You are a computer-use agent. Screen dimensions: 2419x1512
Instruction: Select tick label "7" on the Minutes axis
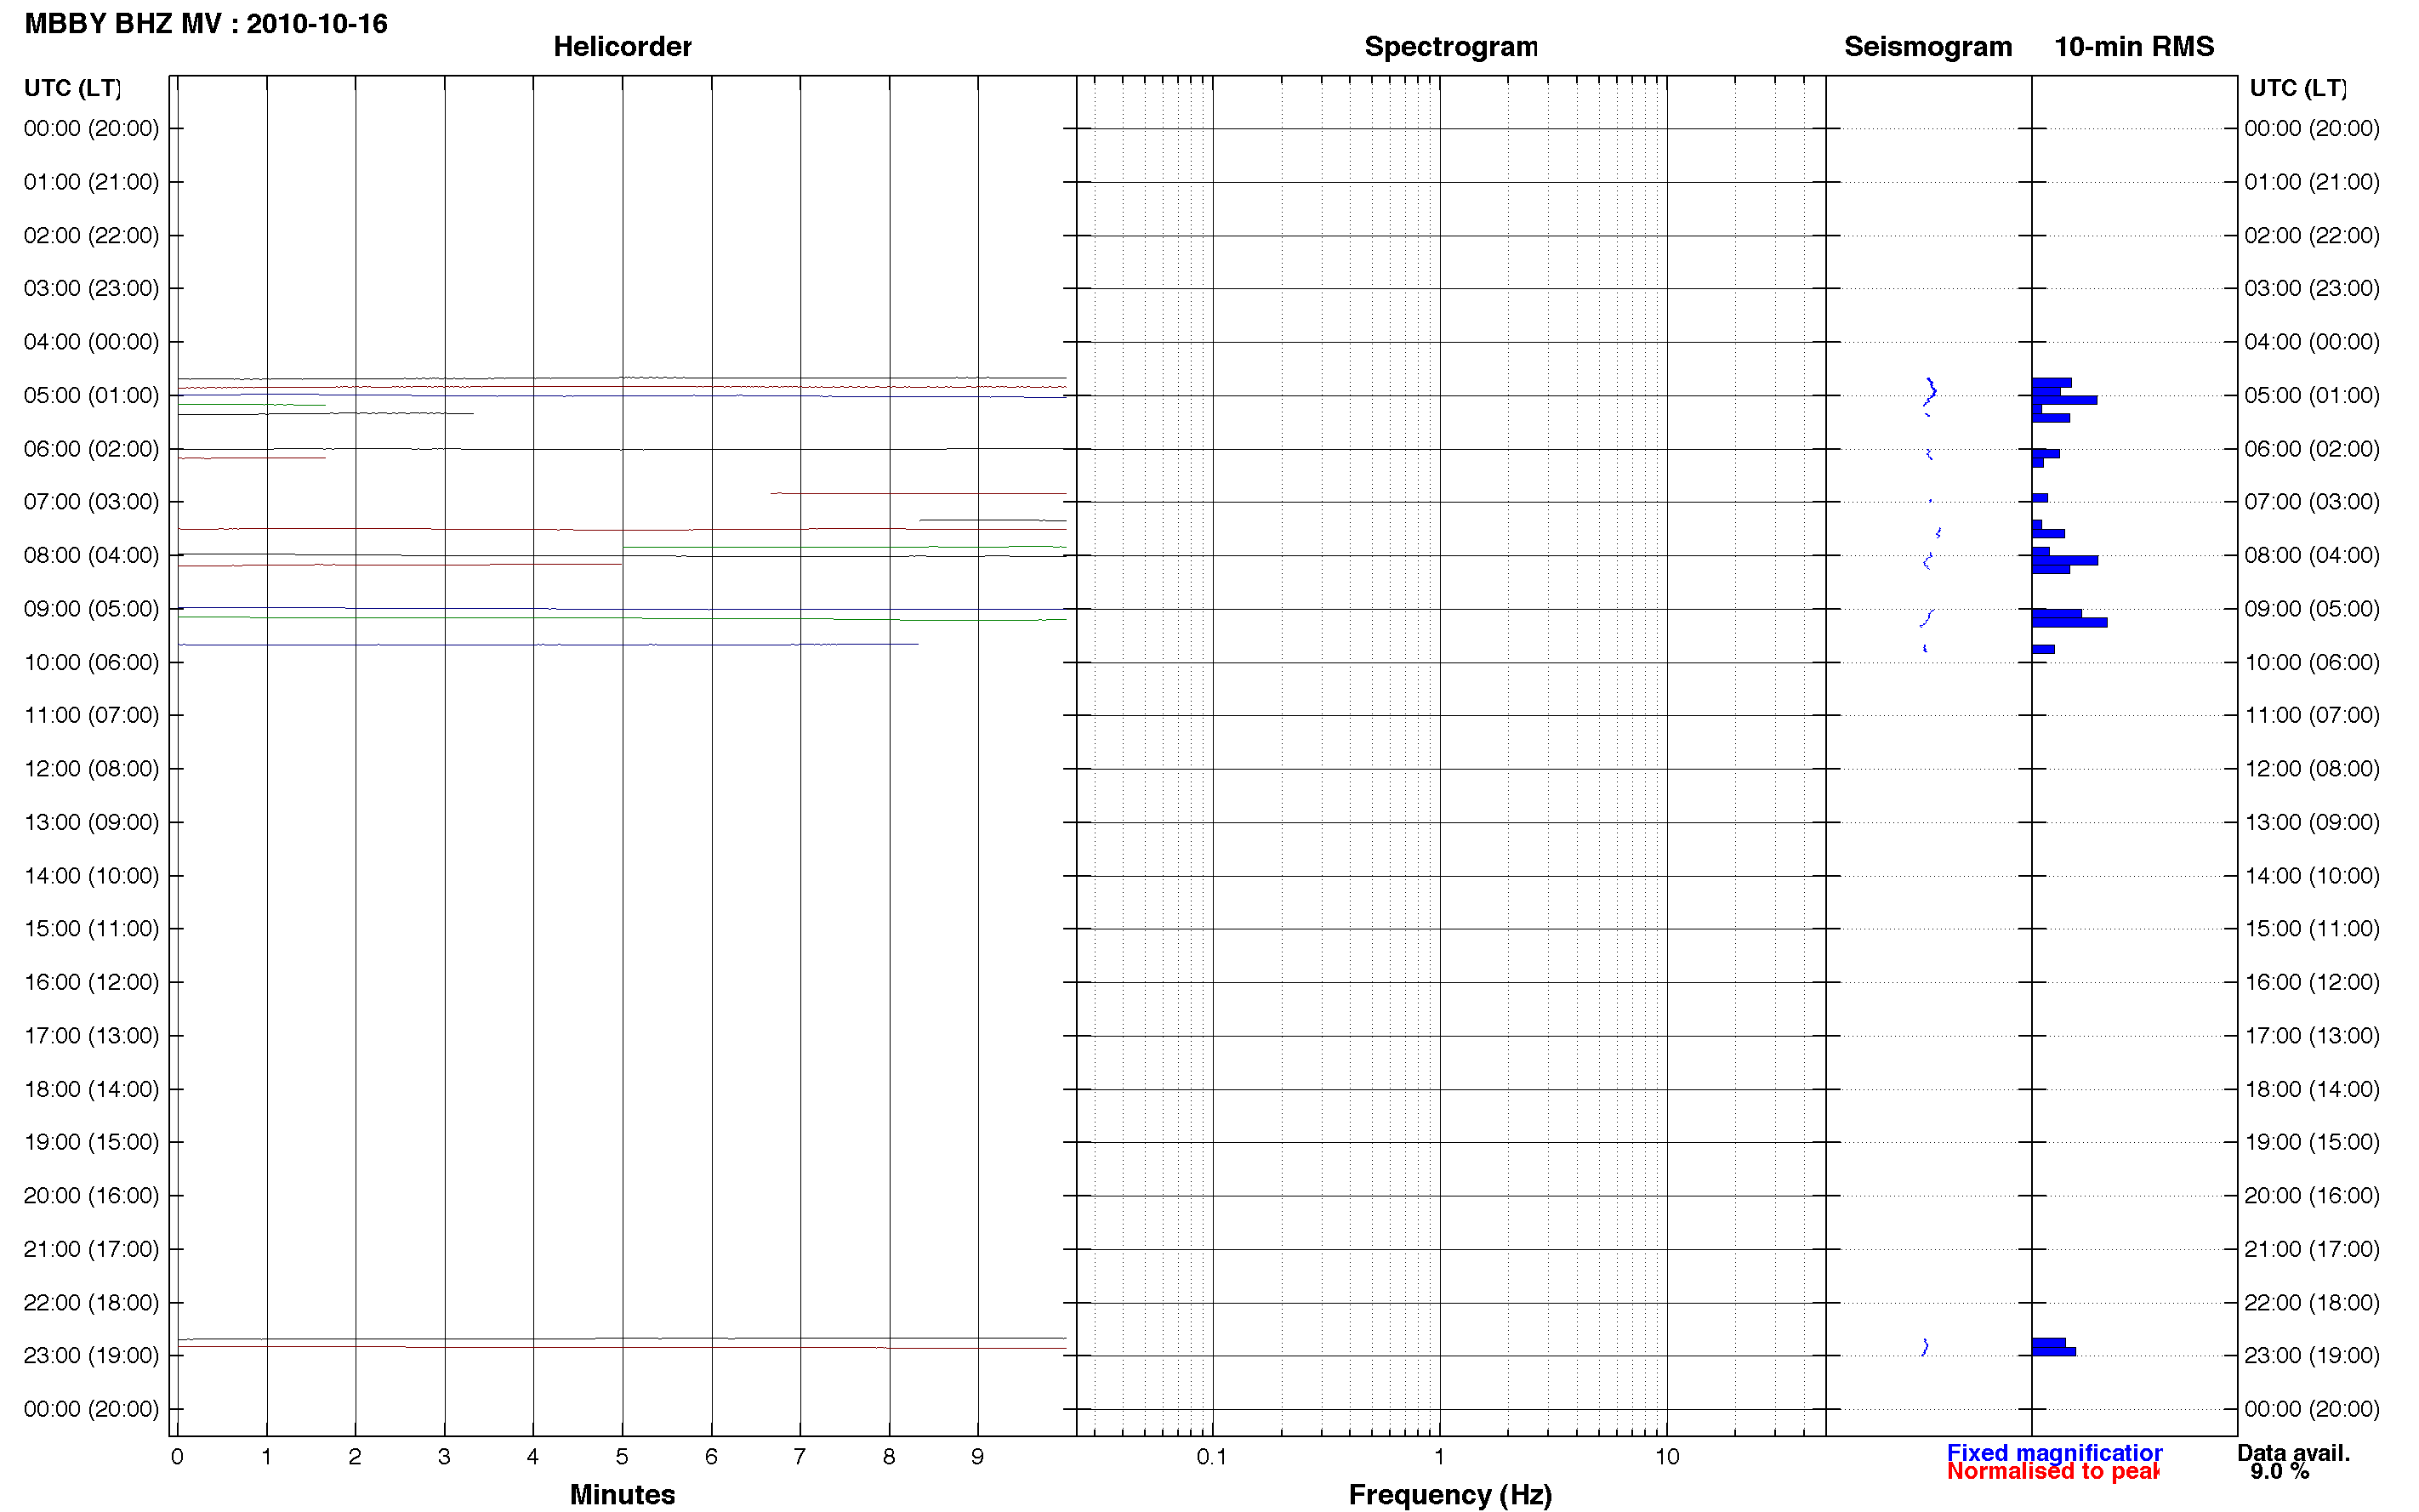pyautogui.click(x=800, y=1457)
